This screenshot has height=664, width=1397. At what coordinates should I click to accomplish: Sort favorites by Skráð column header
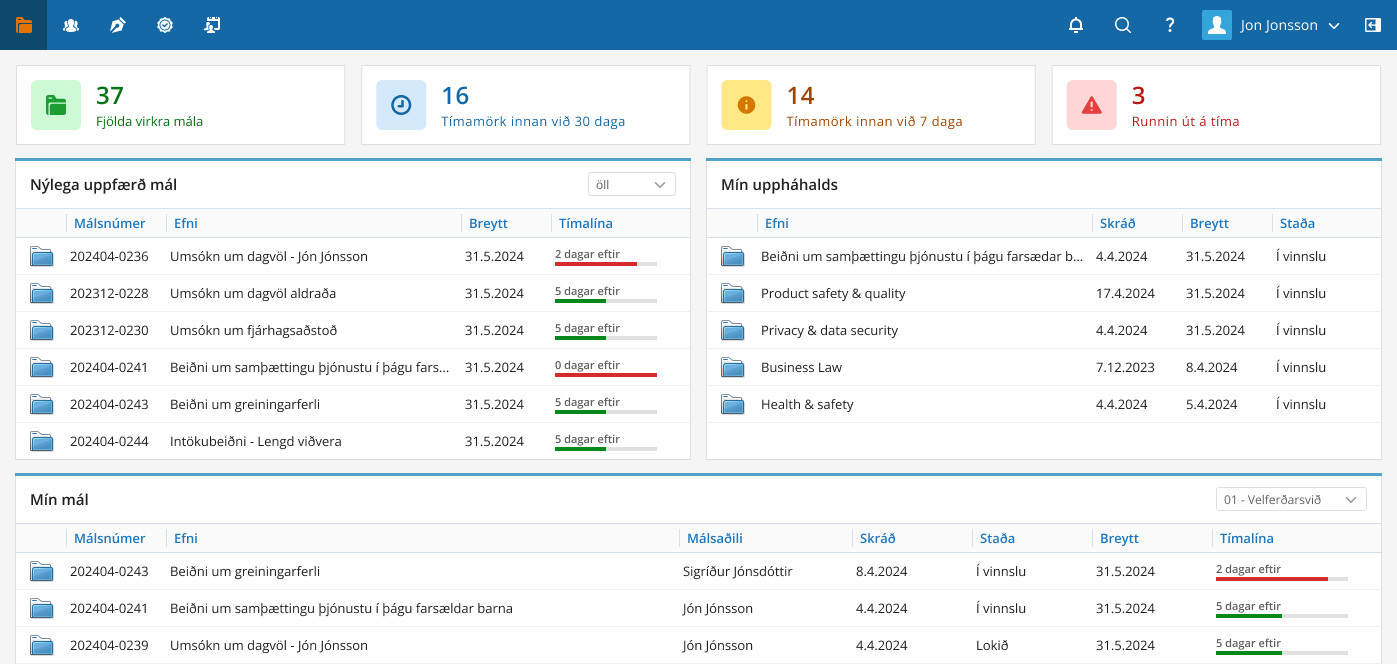pos(1117,223)
